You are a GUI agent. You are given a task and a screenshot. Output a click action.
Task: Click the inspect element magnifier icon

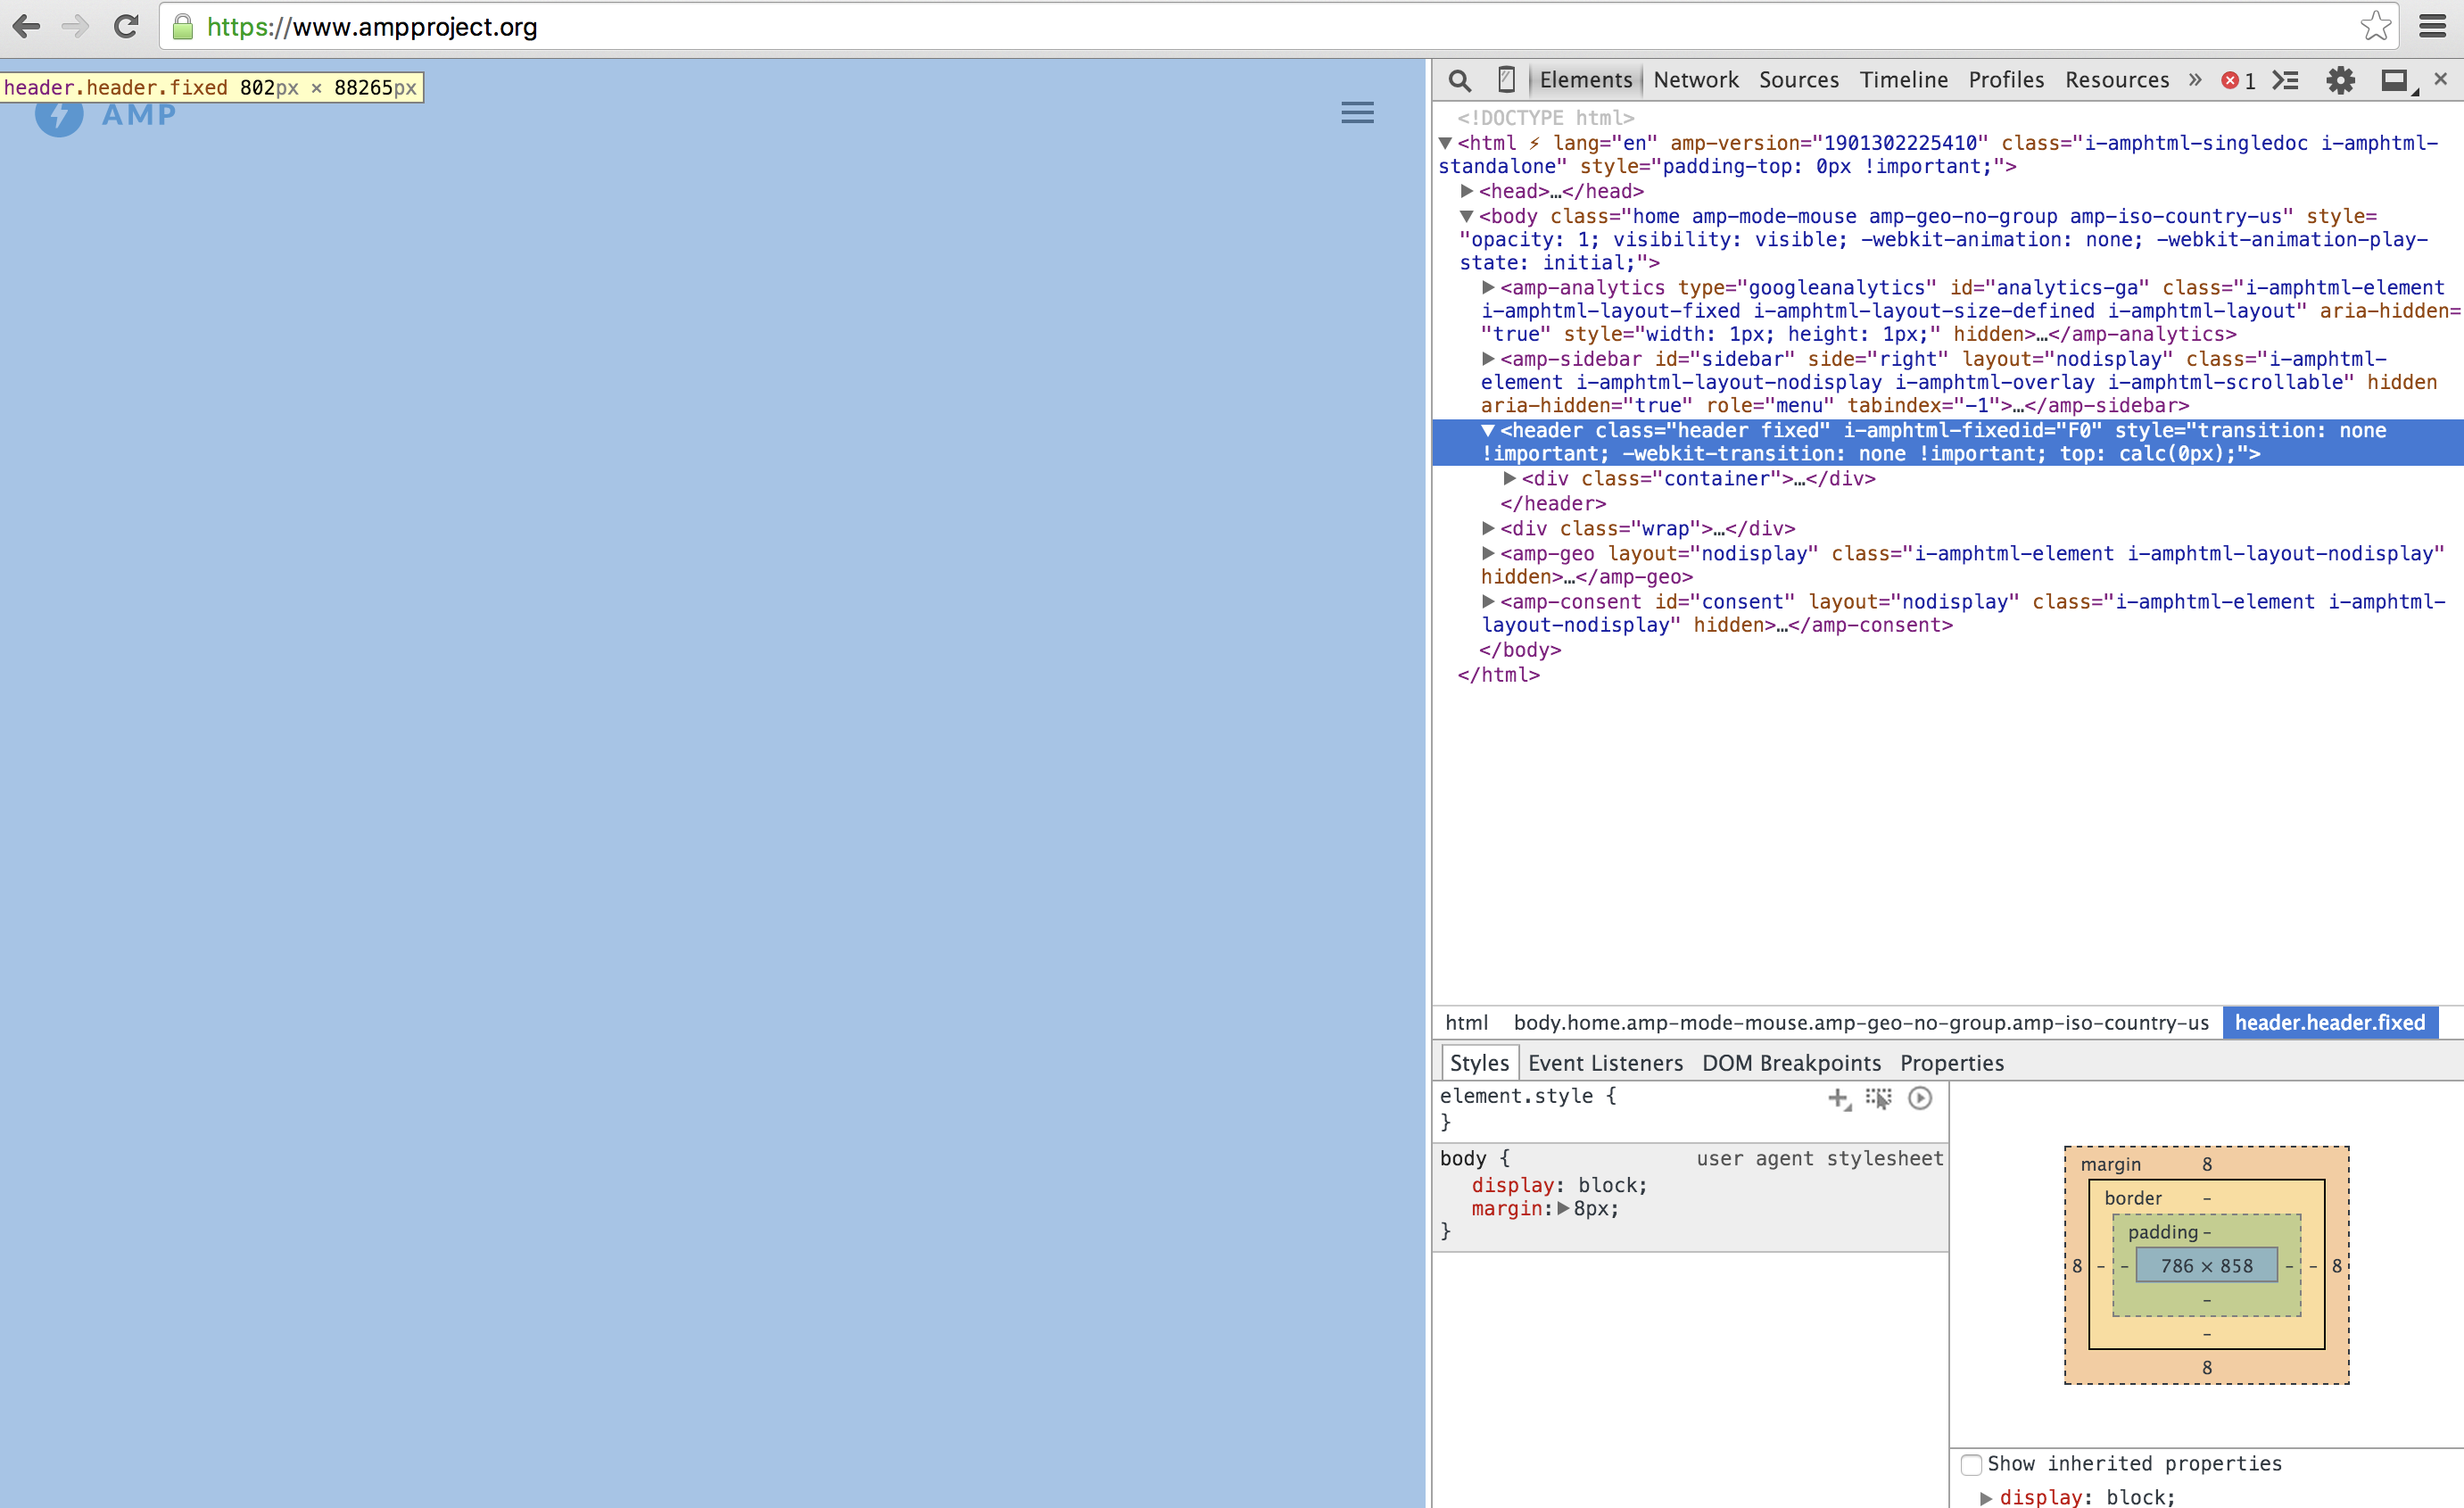[x=1459, y=81]
